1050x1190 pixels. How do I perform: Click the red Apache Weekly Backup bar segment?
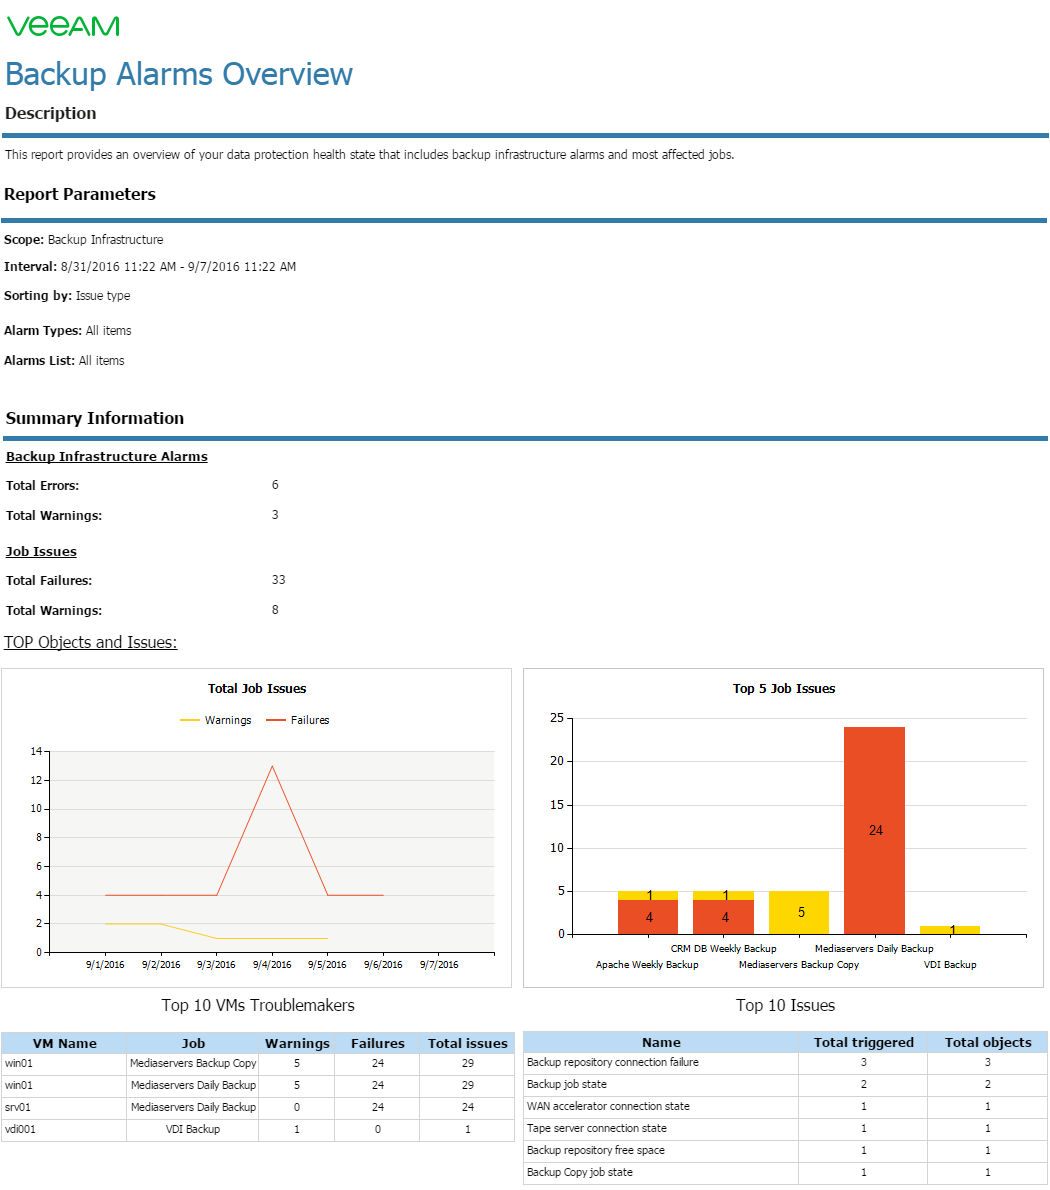[x=648, y=917]
